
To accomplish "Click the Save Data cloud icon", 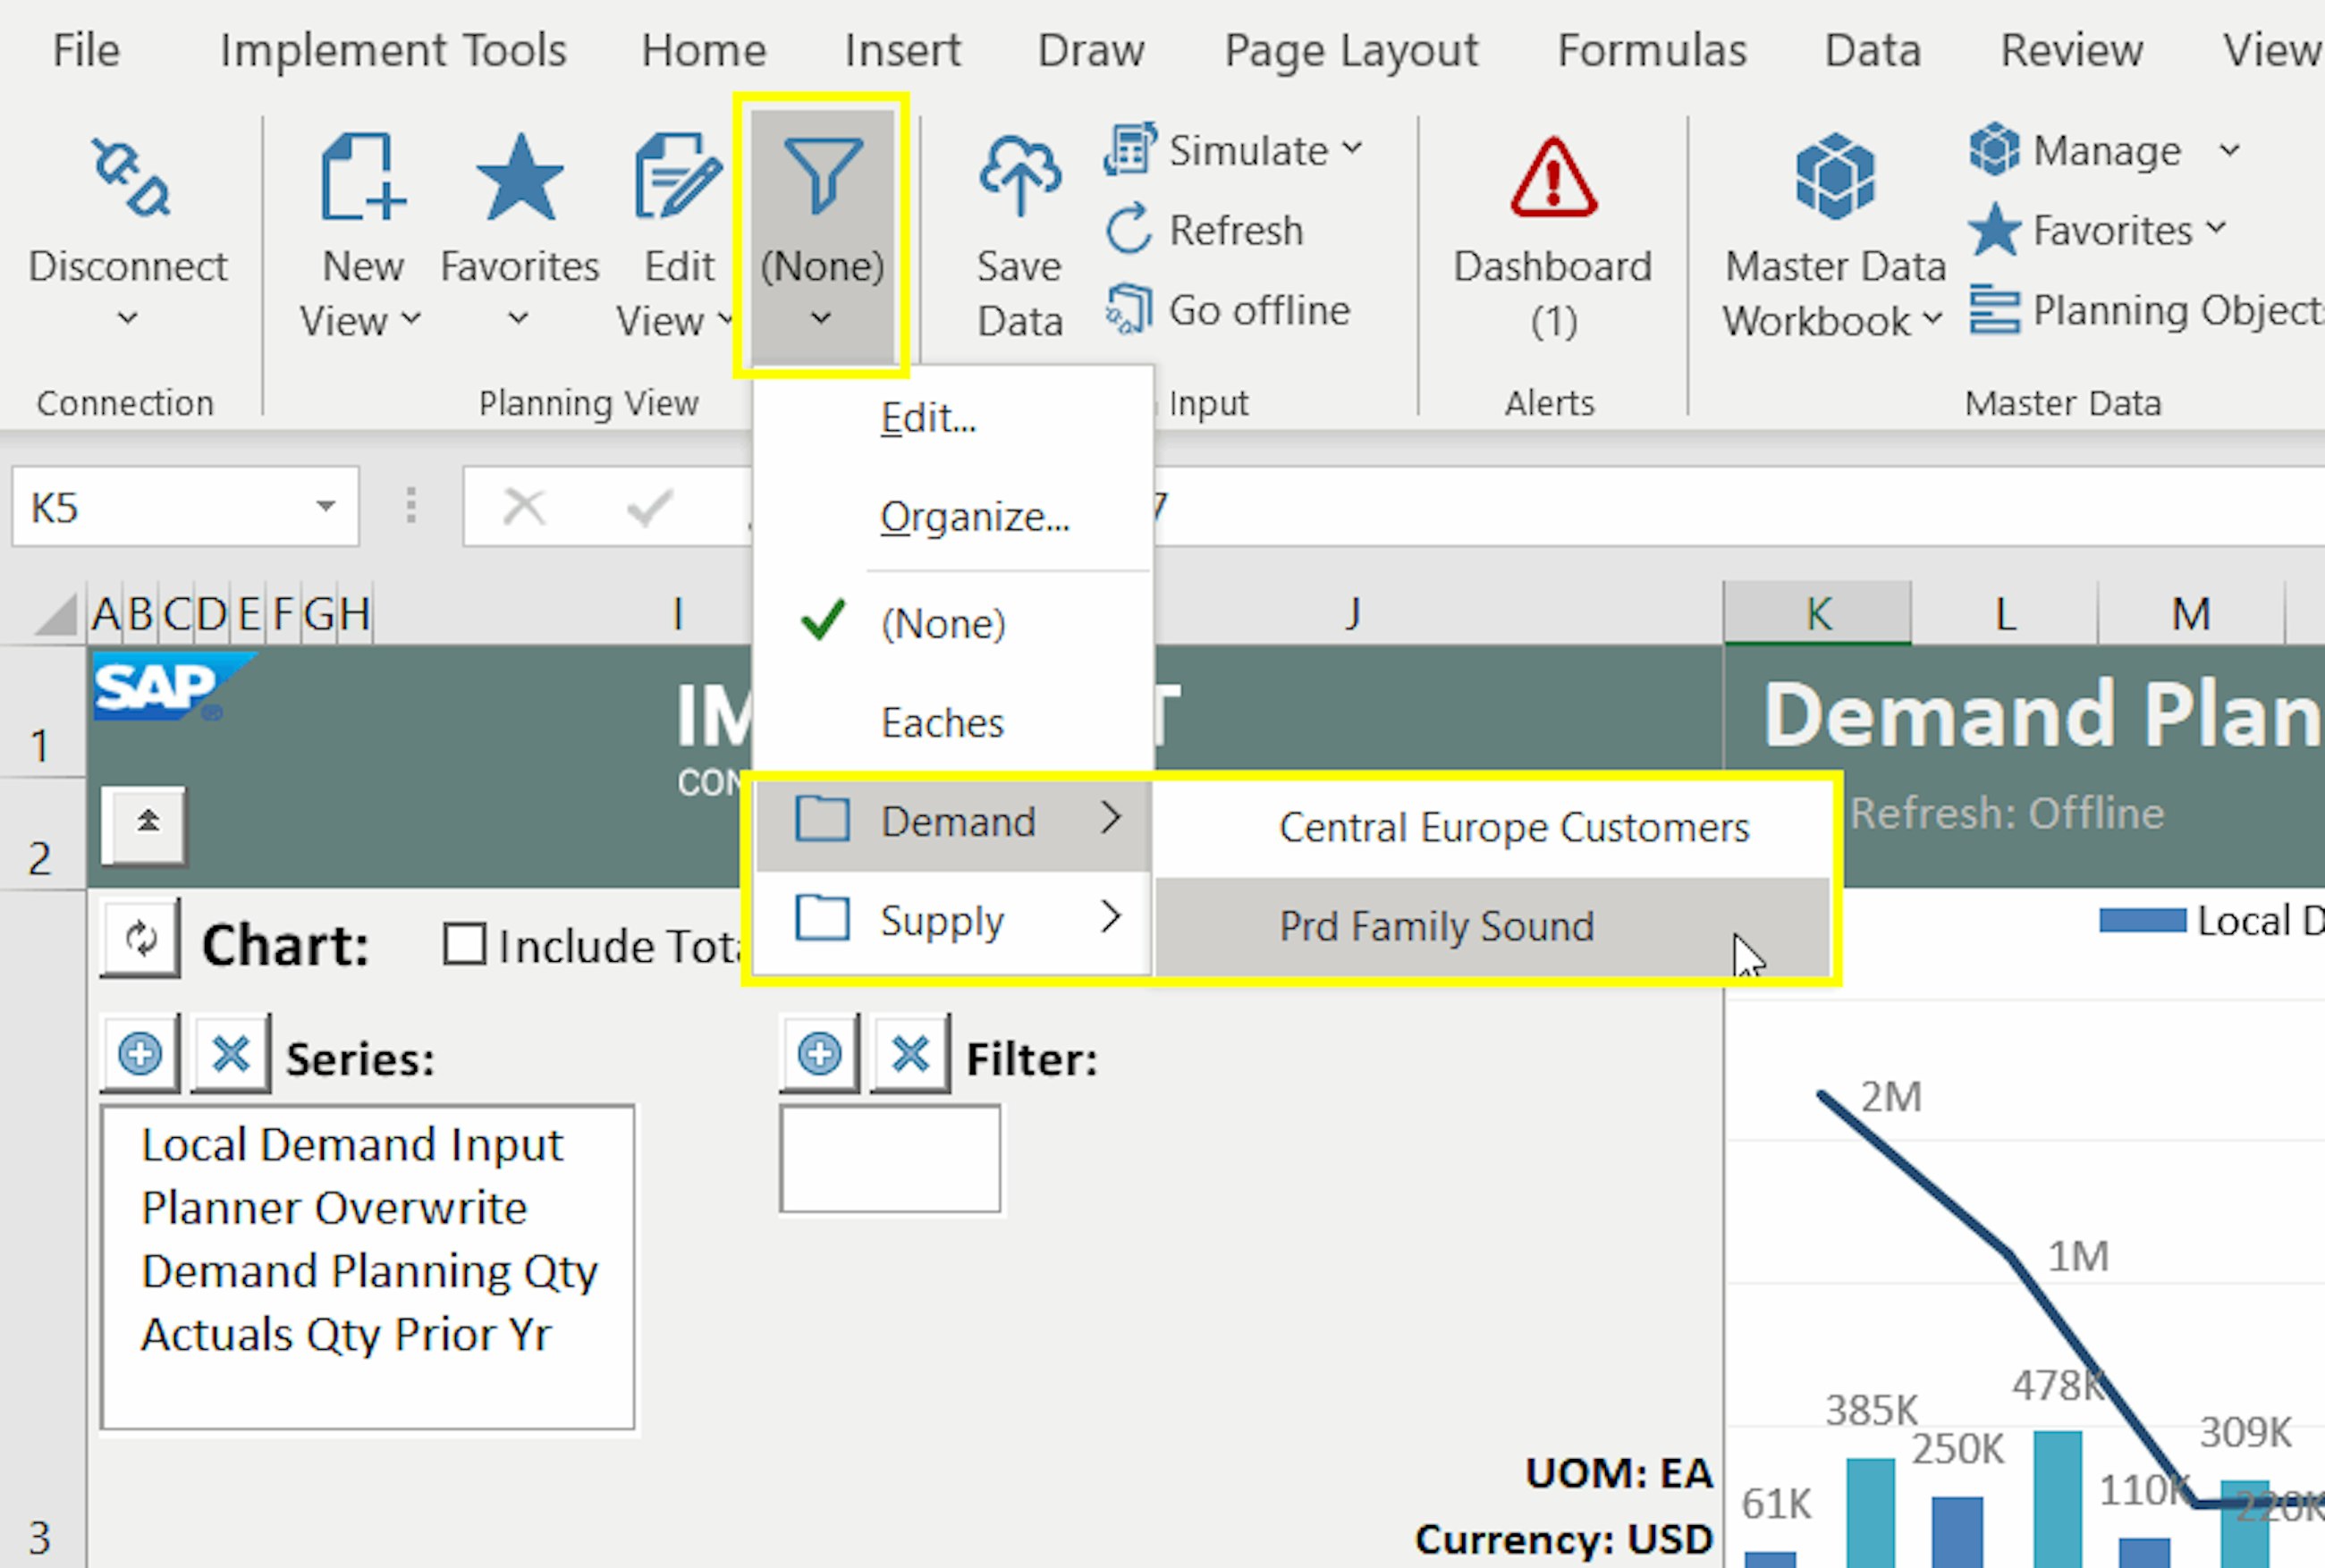I will (1019, 178).
